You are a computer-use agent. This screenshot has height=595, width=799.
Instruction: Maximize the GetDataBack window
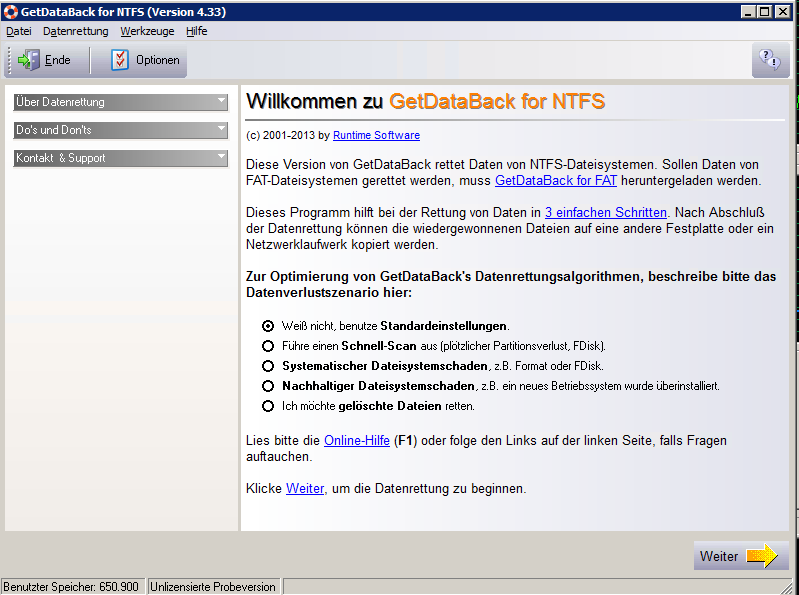click(764, 12)
